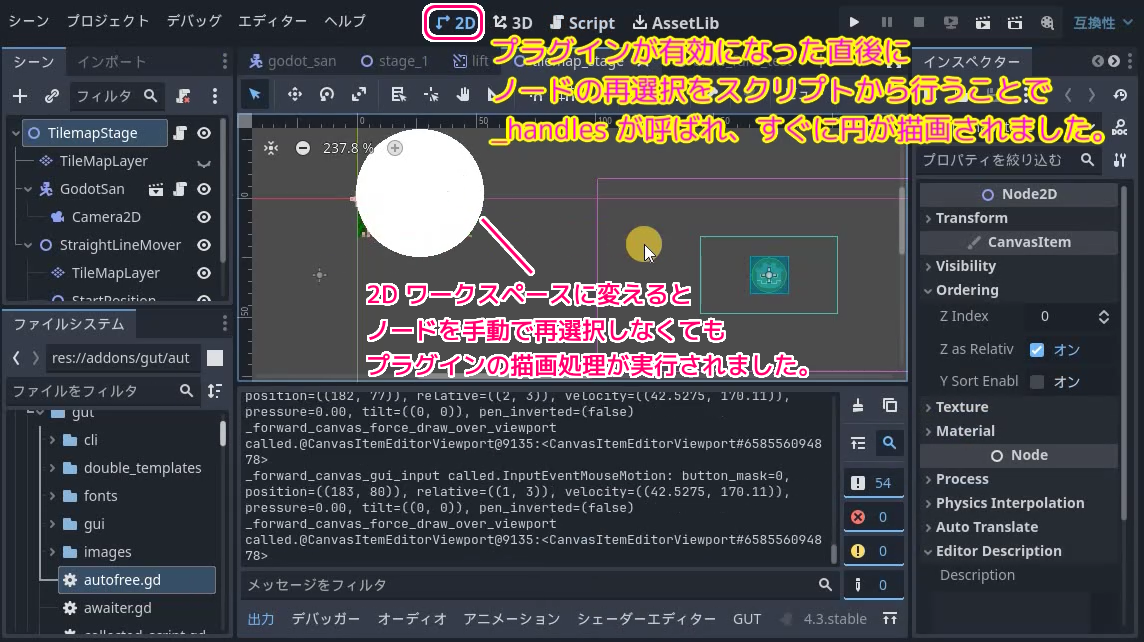Screen dimensions: 1144x642
Task: Open the デバッガー bottom panel
Action: (325, 619)
